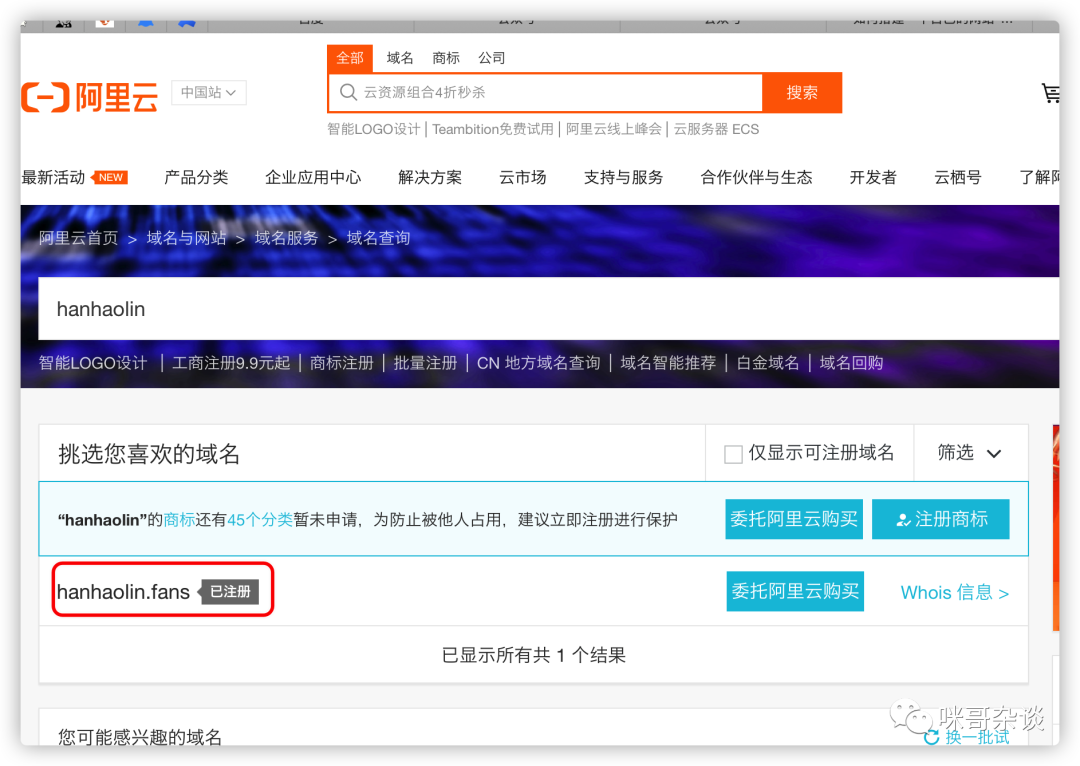Click hanhaolin.fans domain name
Image resolution: width=1080 pixels, height=766 pixels.
pyautogui.click(x=123, y=592)
